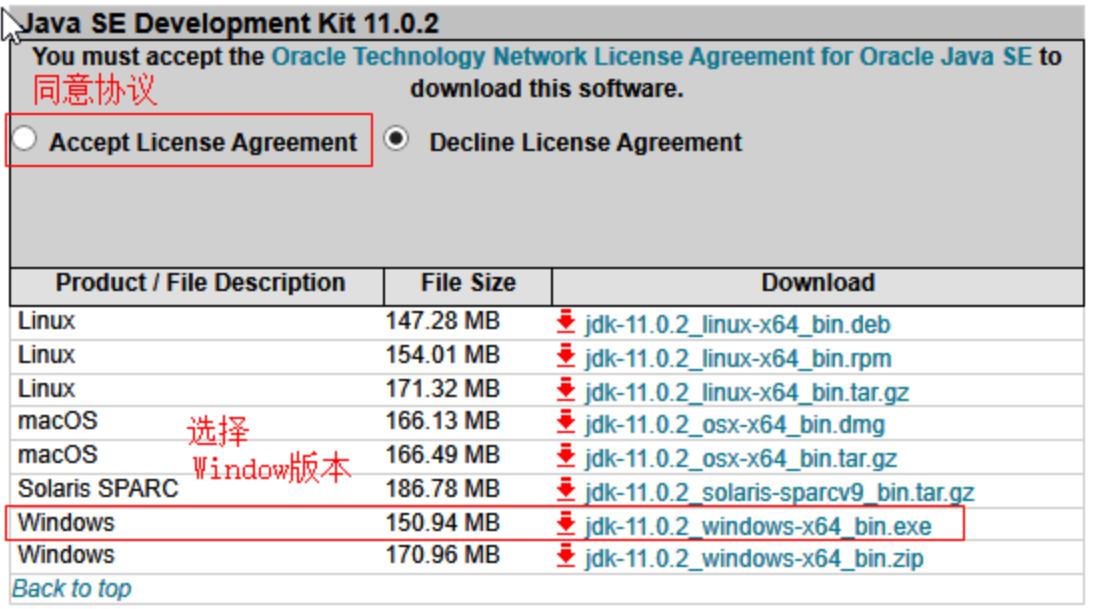1093x609 pixels.
Task: Click download arrow icon for osx-x64_bin.dmg
Action: click(x=566, y=425)
